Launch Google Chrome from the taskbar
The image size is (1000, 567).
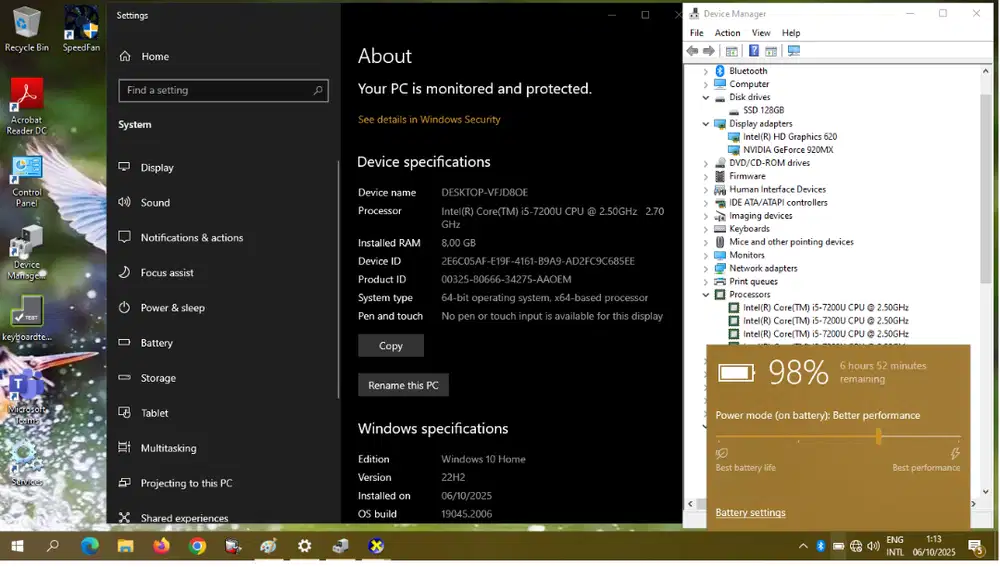[197, 546]
